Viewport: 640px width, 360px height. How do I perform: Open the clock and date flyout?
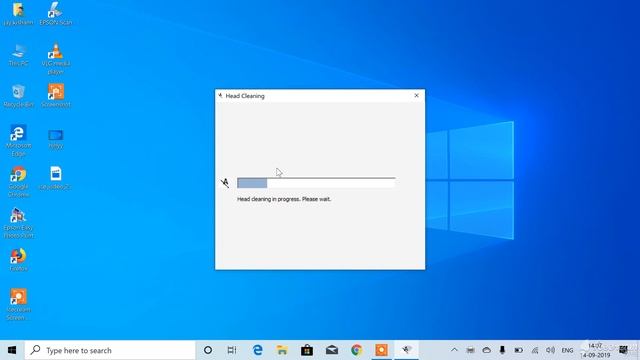tap(596, 351)
